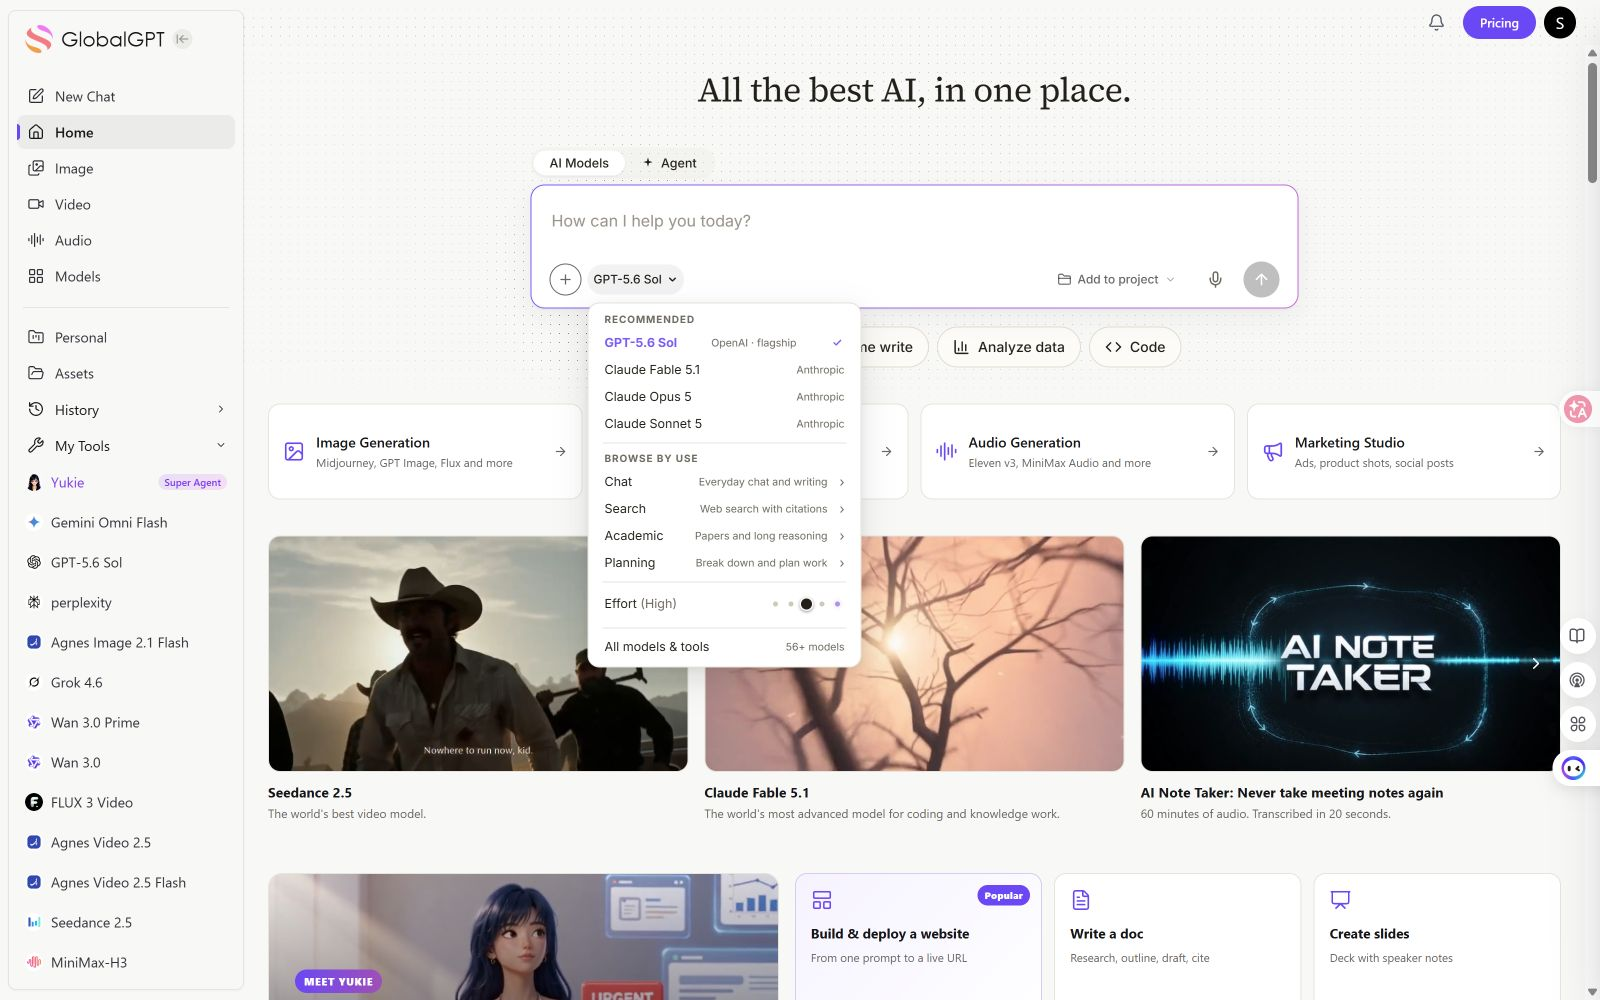Start a New Chat
The image size is (1600, 1000).
tap(126, 96)
